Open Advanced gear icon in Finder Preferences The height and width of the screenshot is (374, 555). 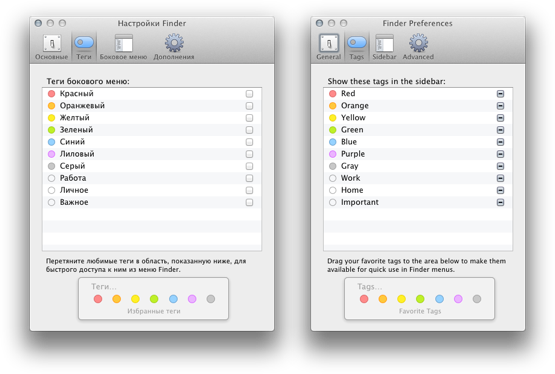coord(418,47)
